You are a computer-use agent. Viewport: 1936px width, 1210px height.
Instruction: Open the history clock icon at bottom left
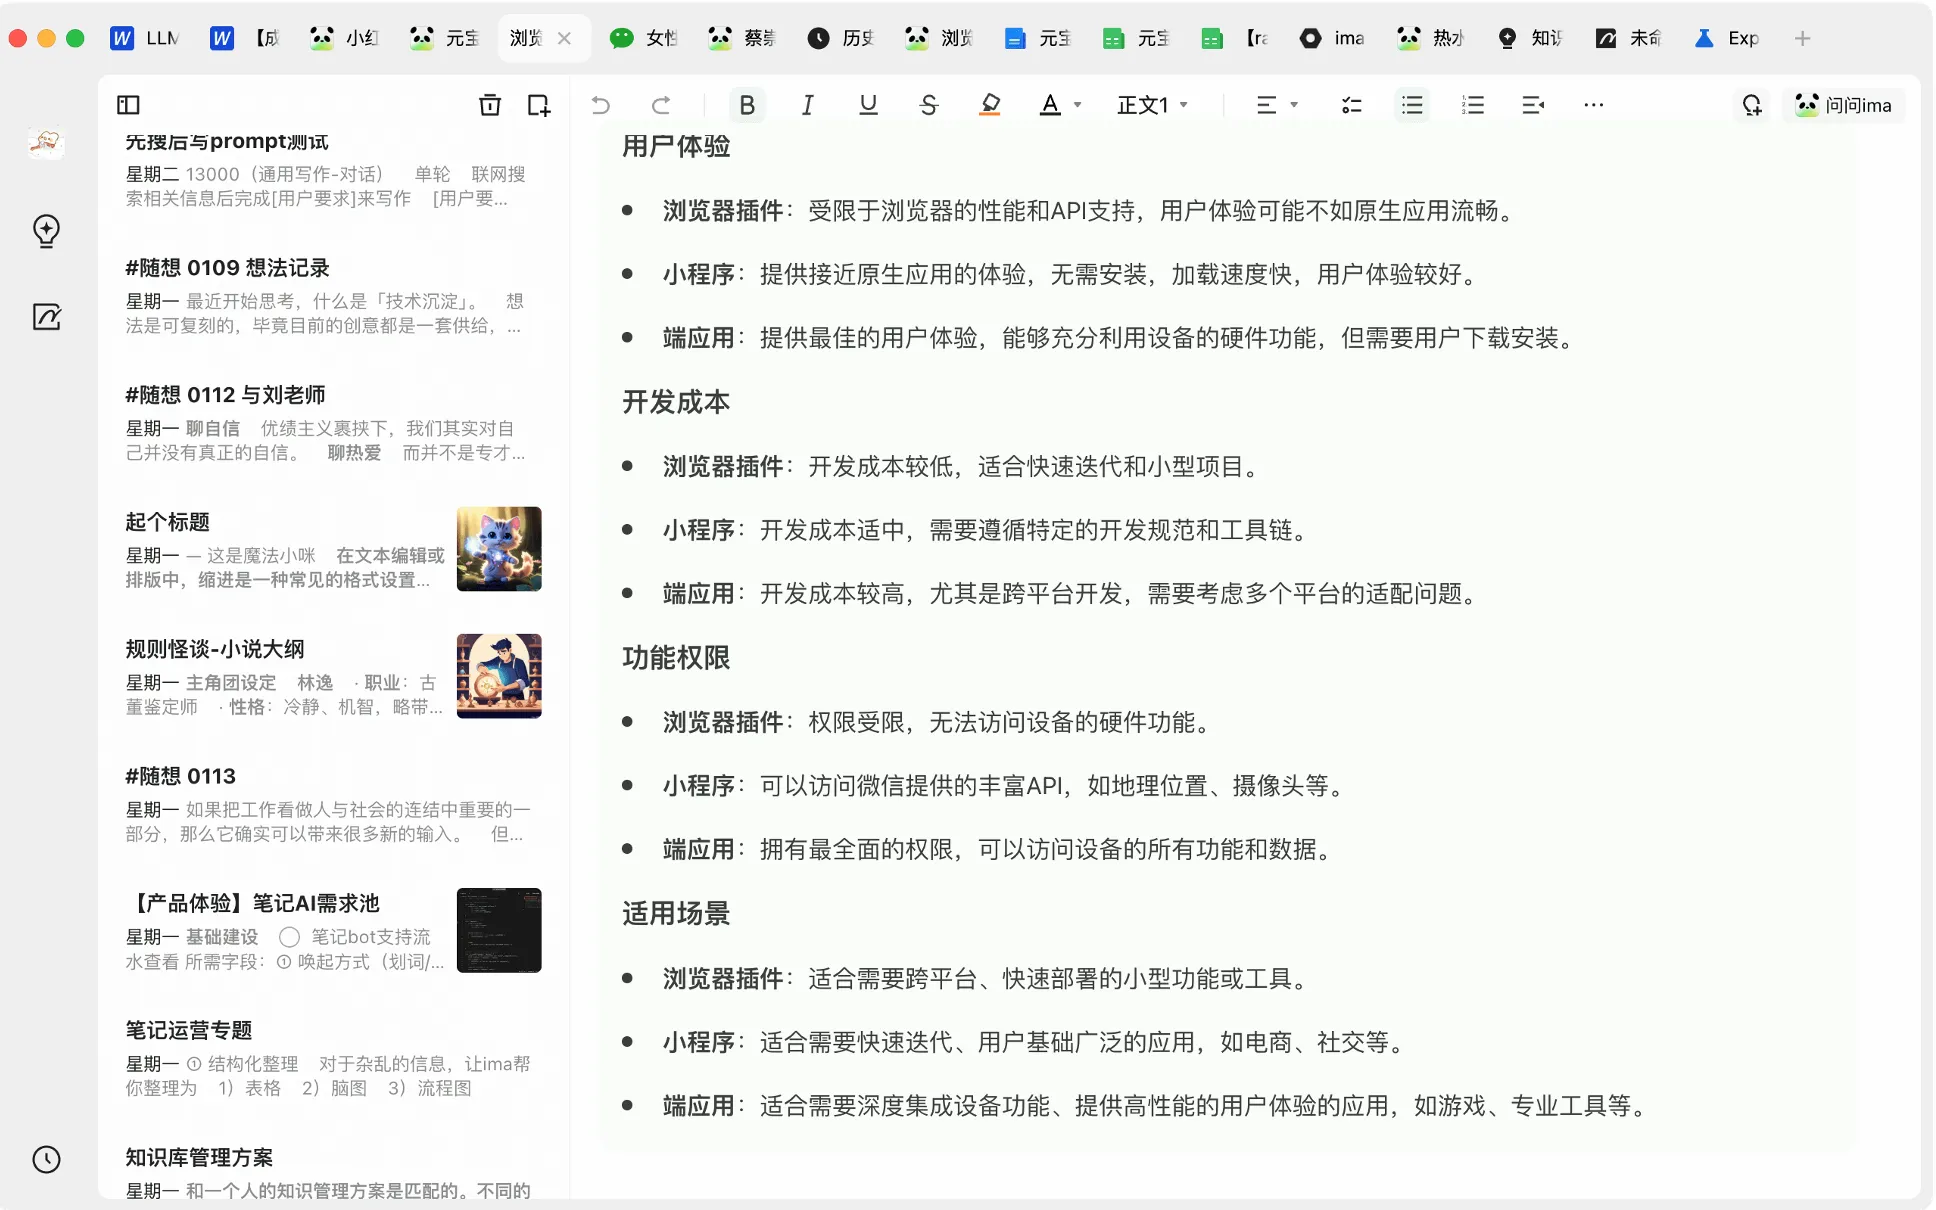[46, 1159]
